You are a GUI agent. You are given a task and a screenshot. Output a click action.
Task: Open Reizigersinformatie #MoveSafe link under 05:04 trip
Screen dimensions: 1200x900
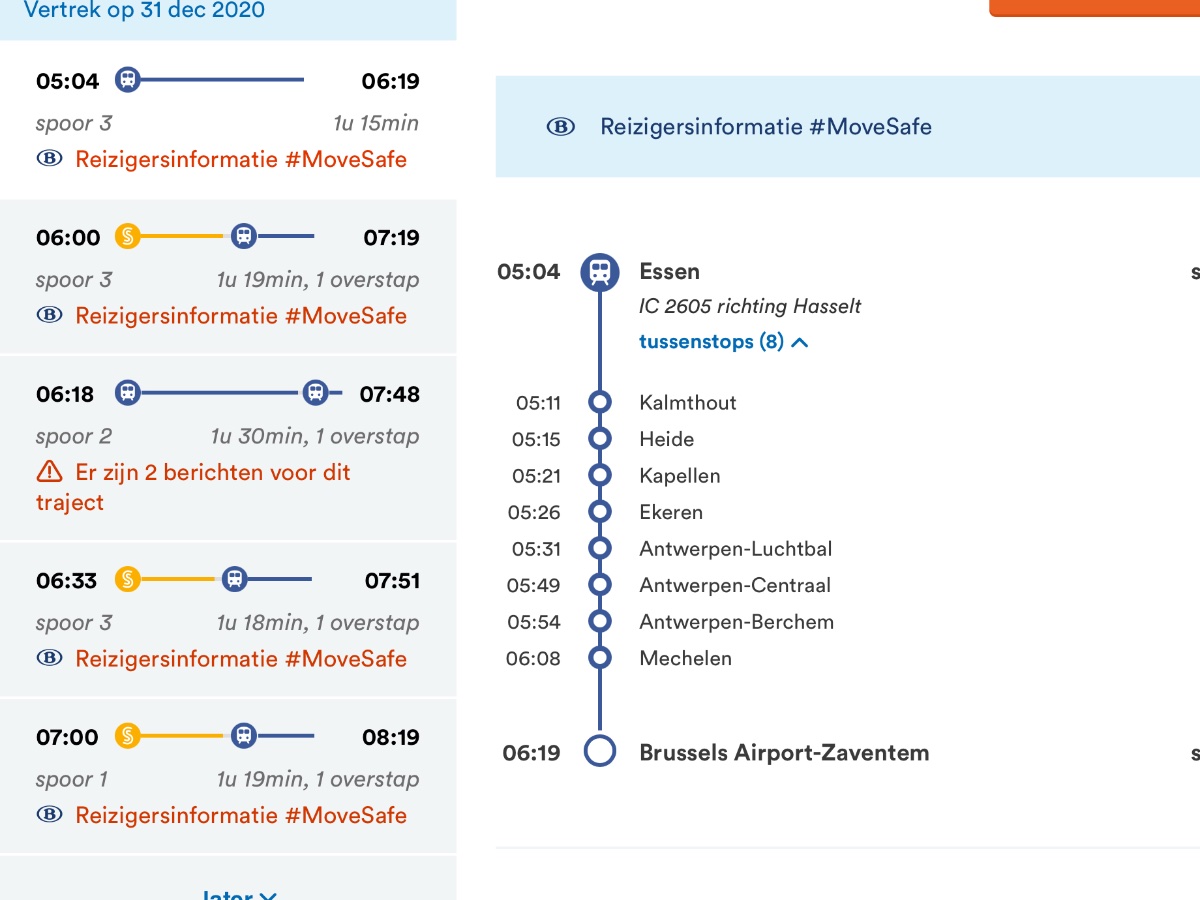pos(241,159)
